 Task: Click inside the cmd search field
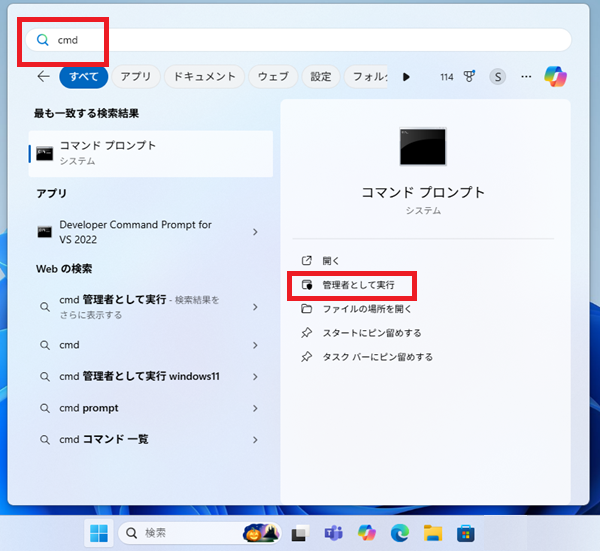298,40
